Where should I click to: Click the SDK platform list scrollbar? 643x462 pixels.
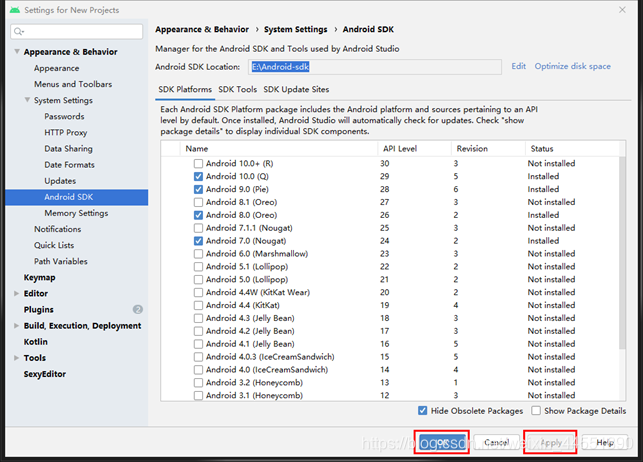tap(622, 252)
